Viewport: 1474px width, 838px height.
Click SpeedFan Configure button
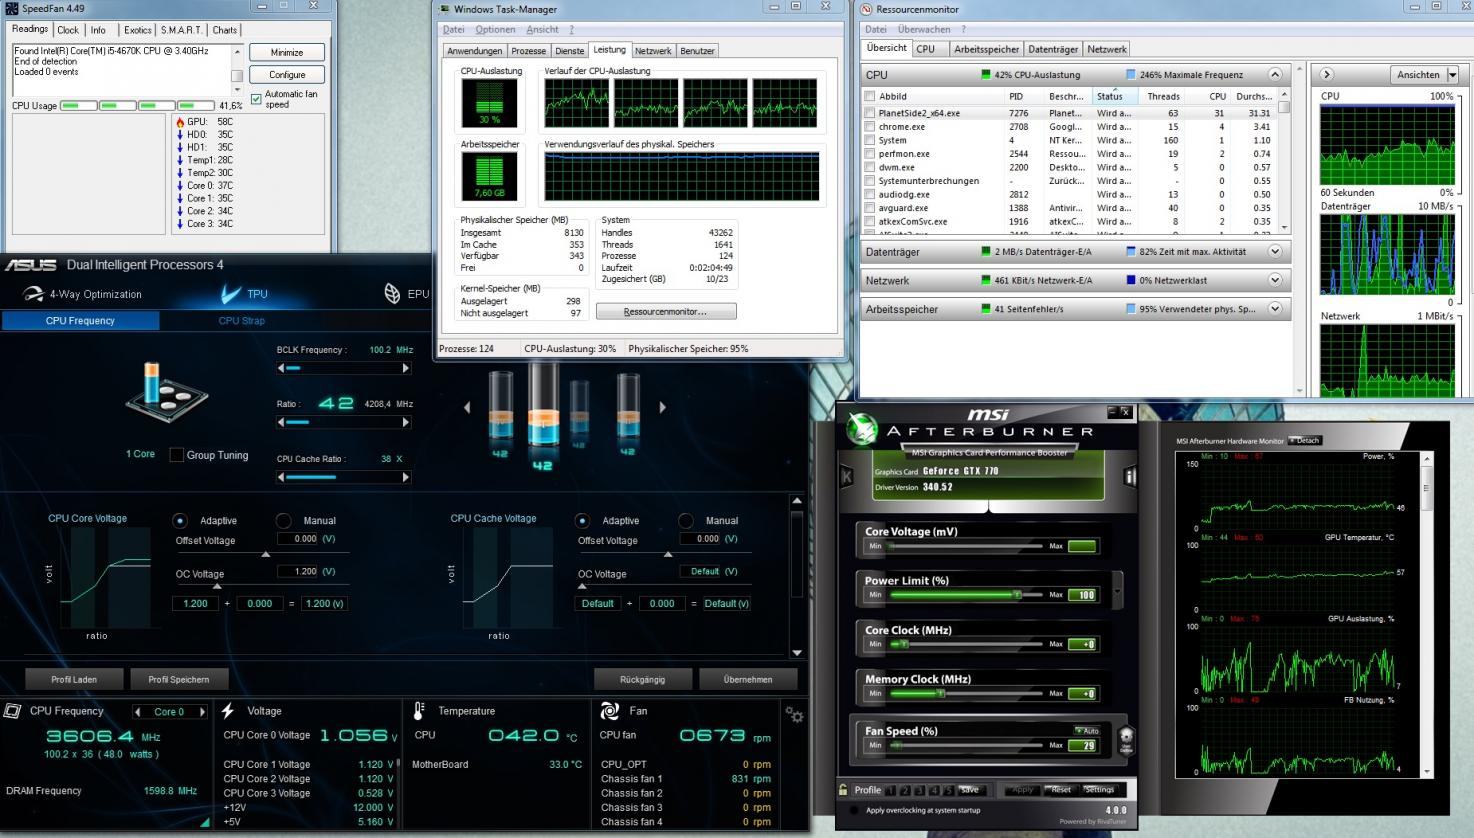(x=287, y=75)
